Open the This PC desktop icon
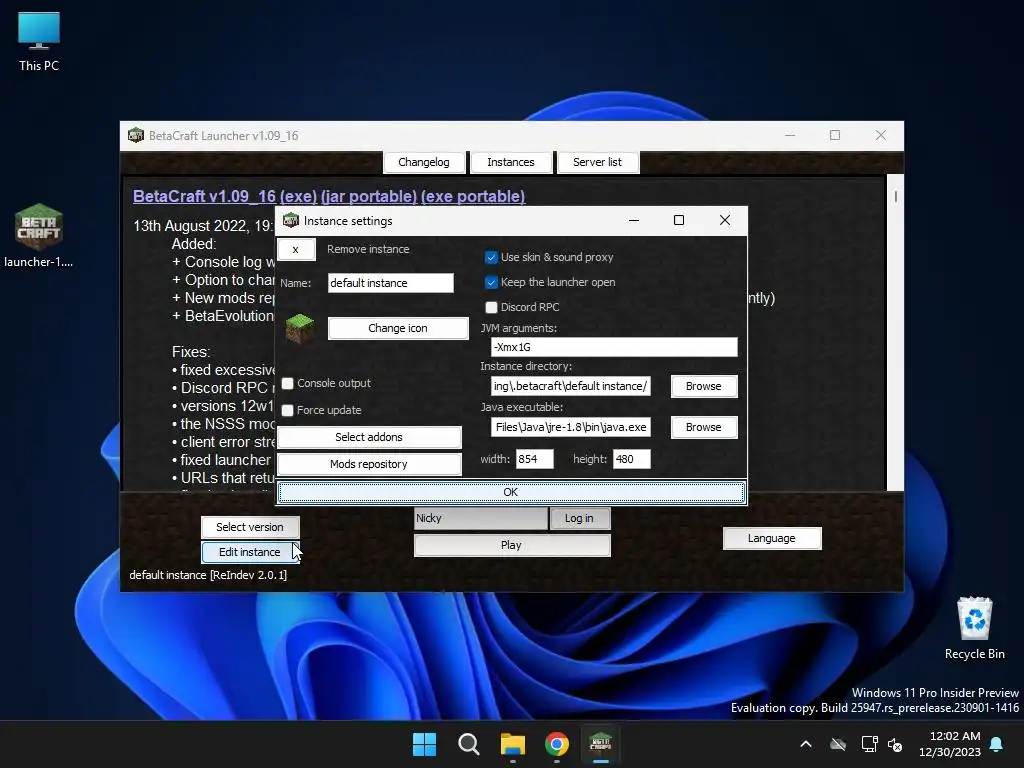 click(x=39, y=42)
